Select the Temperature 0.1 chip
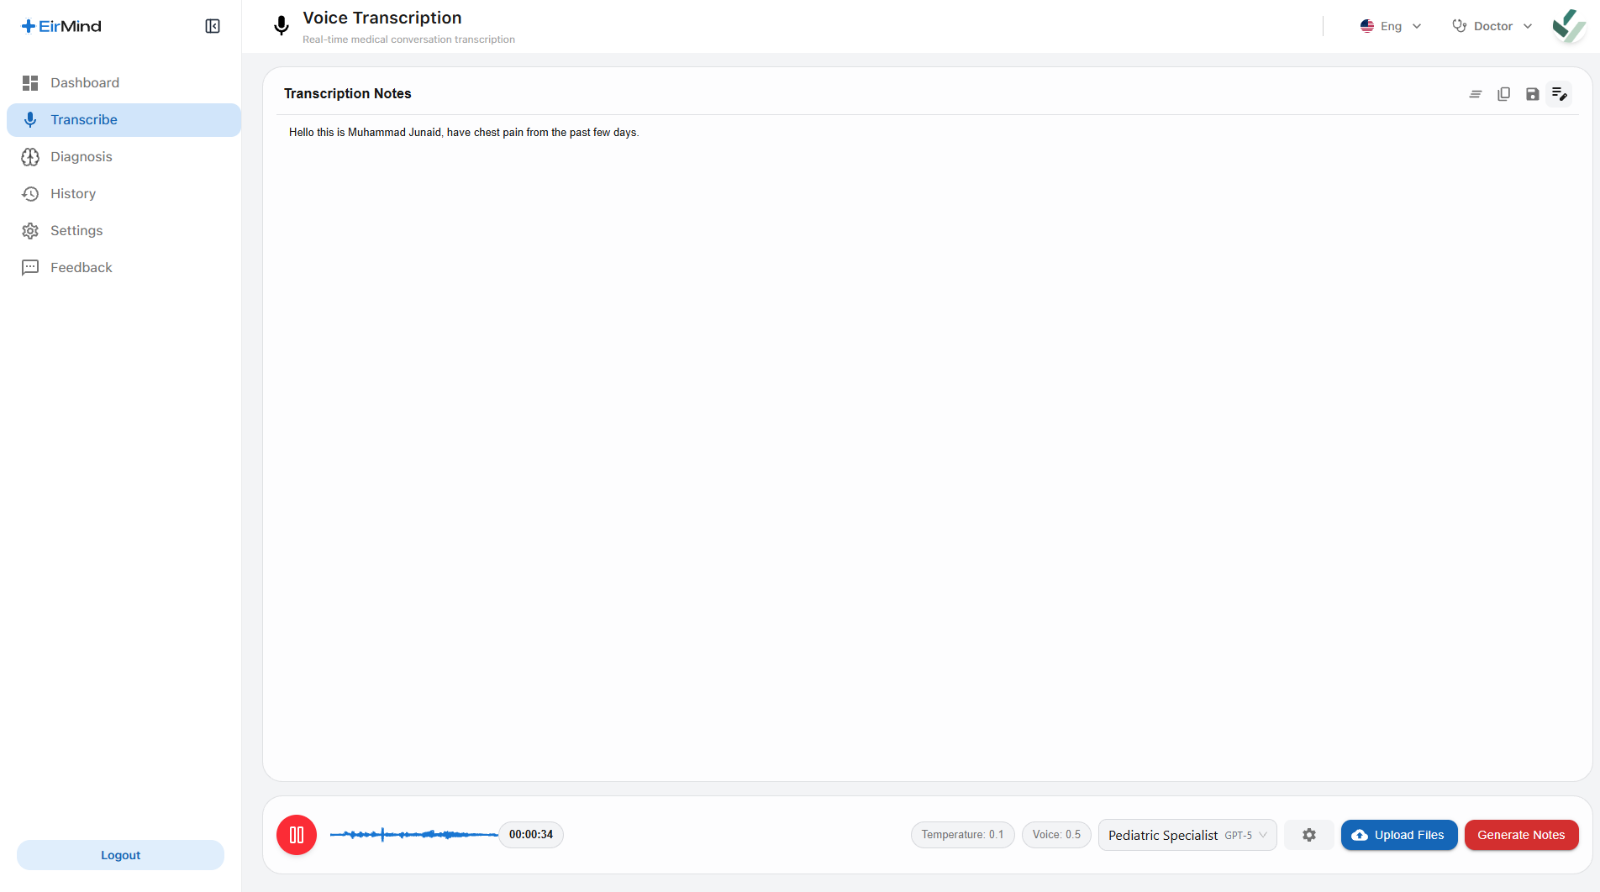 pyautogui.click(x=962, y=835)
